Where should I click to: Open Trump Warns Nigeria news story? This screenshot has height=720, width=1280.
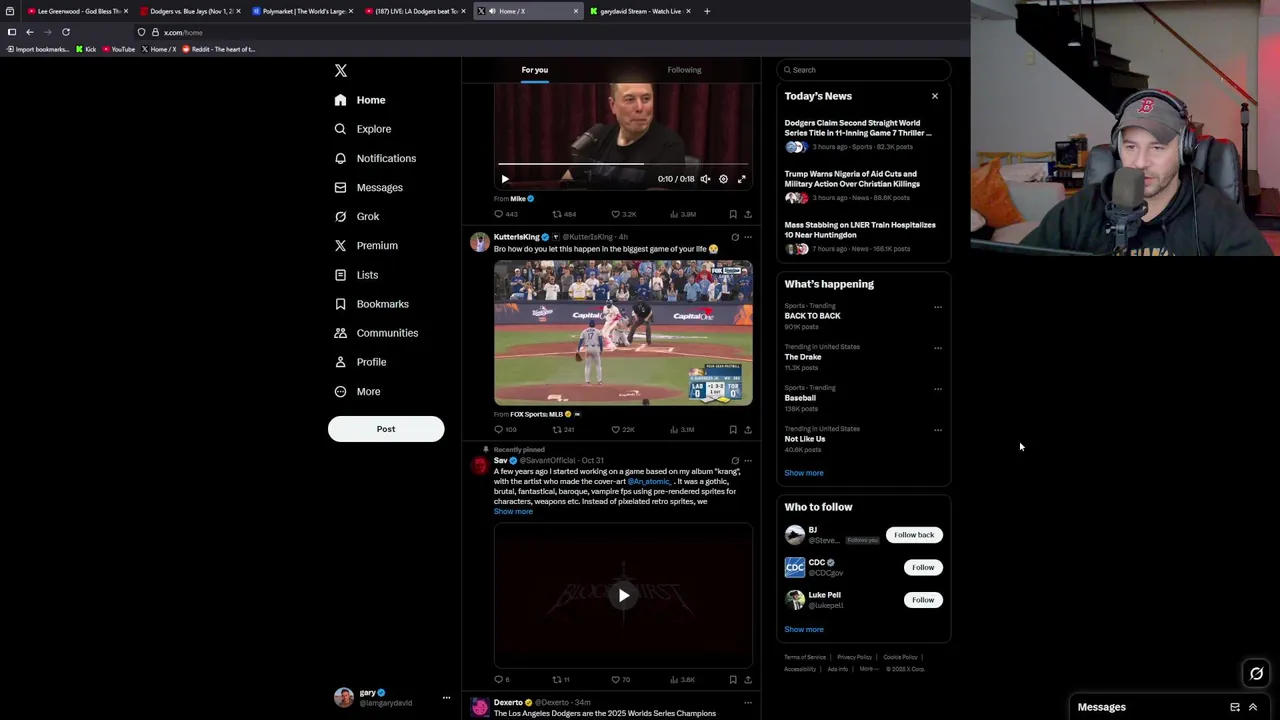click(862, 188)
